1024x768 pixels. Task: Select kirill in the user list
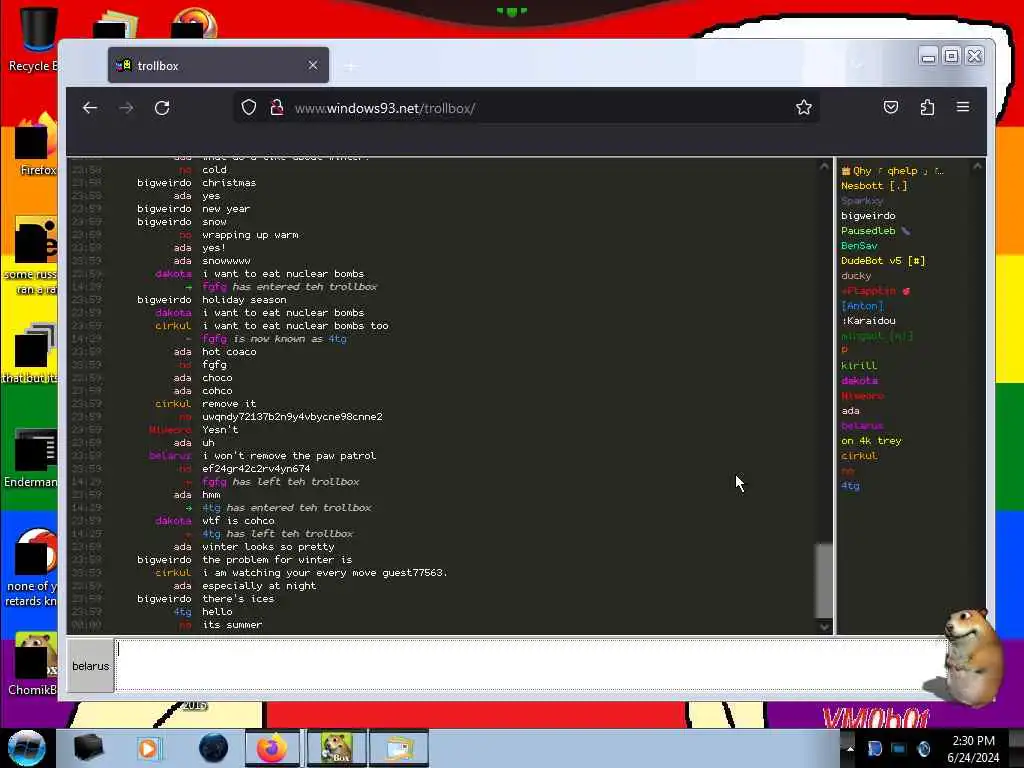click(859, 366)
